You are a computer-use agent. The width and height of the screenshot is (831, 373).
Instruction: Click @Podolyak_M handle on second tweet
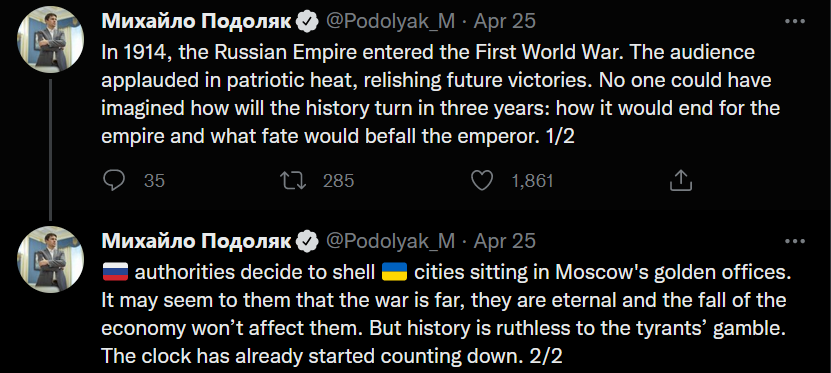[x=390, y=242]
